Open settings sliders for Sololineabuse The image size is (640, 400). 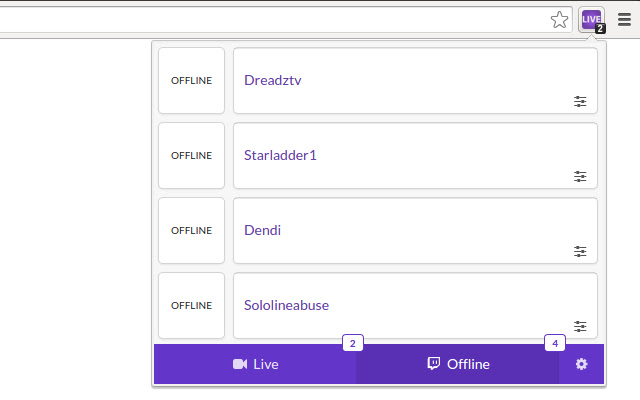[x=580, y=326]
